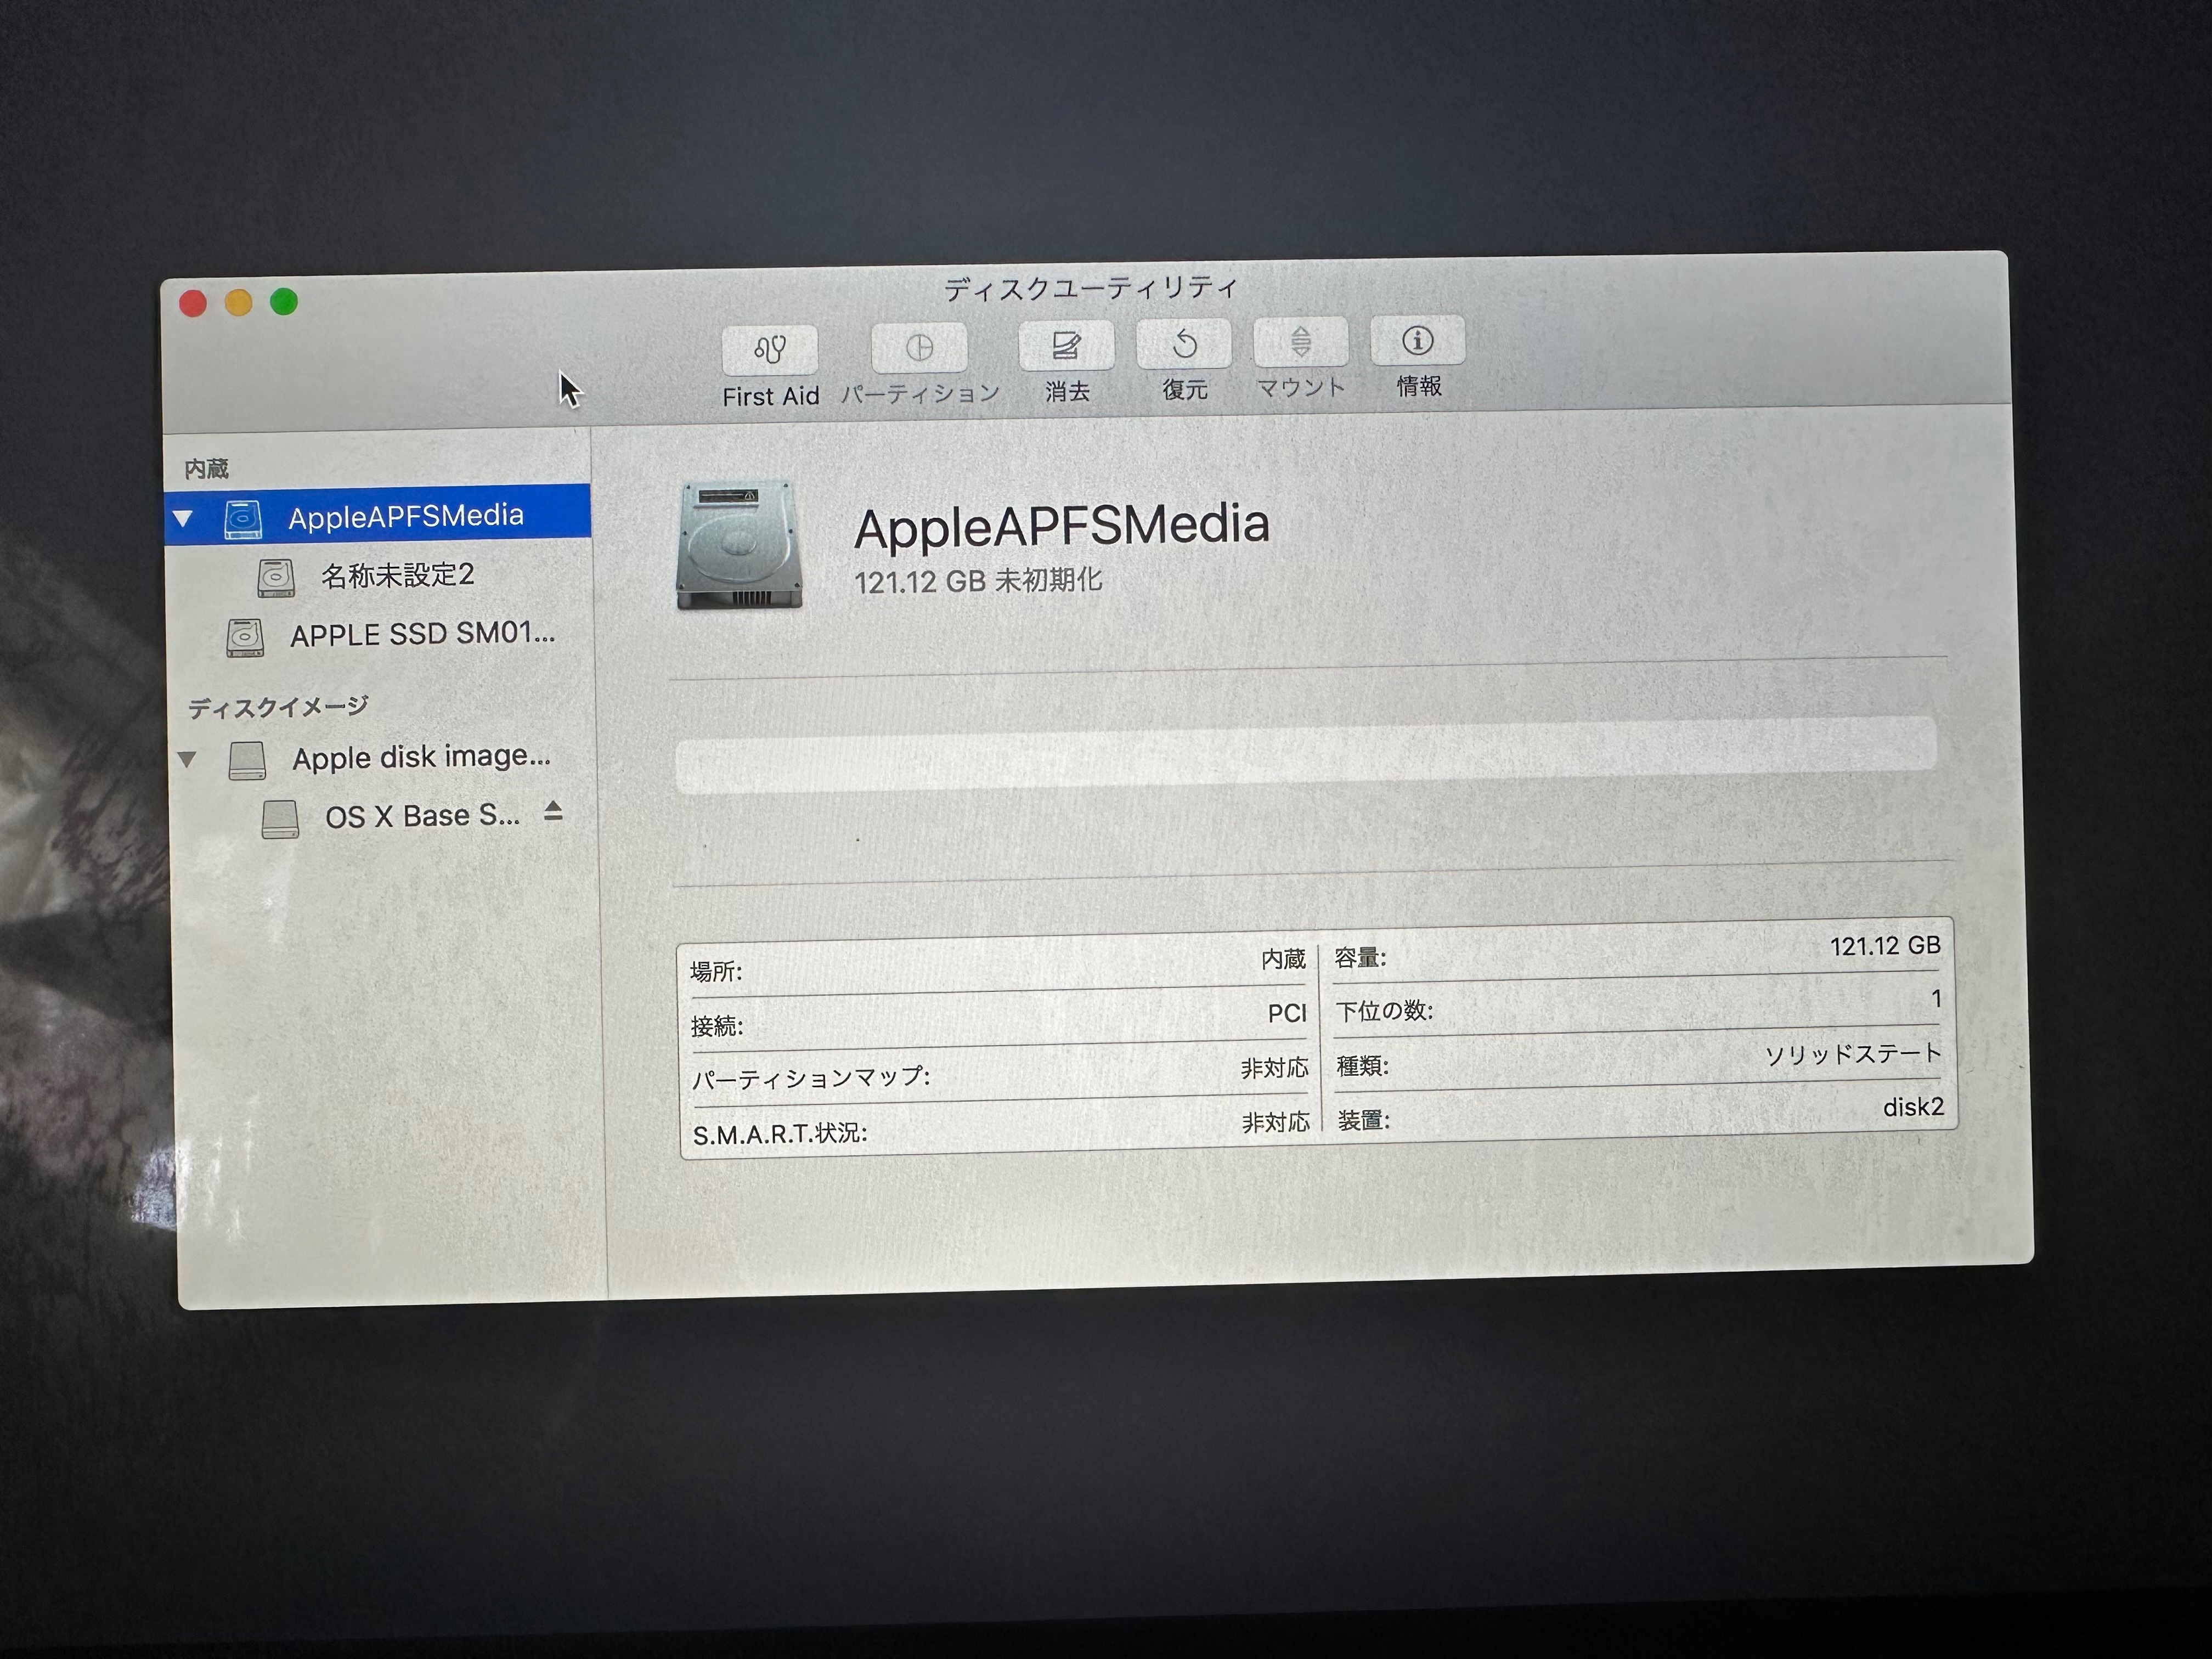The image size is (2212, 1659).
Task: Click the green zoom window button
Action: pyautogui.click(x=284, y=302)
